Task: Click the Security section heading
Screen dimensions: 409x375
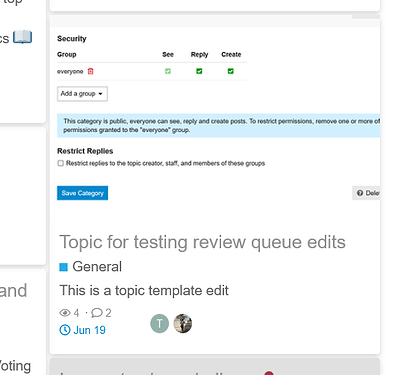Action: point(72,39)
